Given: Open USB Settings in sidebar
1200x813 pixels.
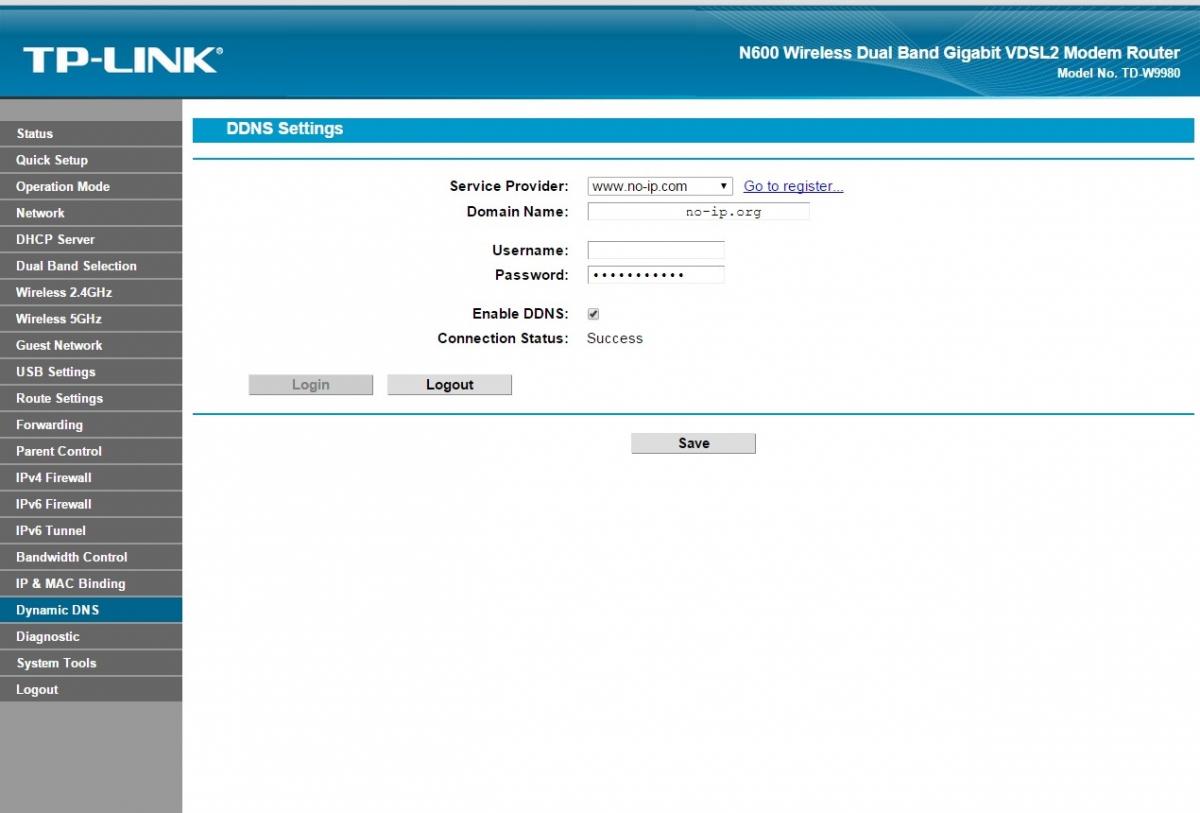Looking at the screenshot, I should point(91,372).
